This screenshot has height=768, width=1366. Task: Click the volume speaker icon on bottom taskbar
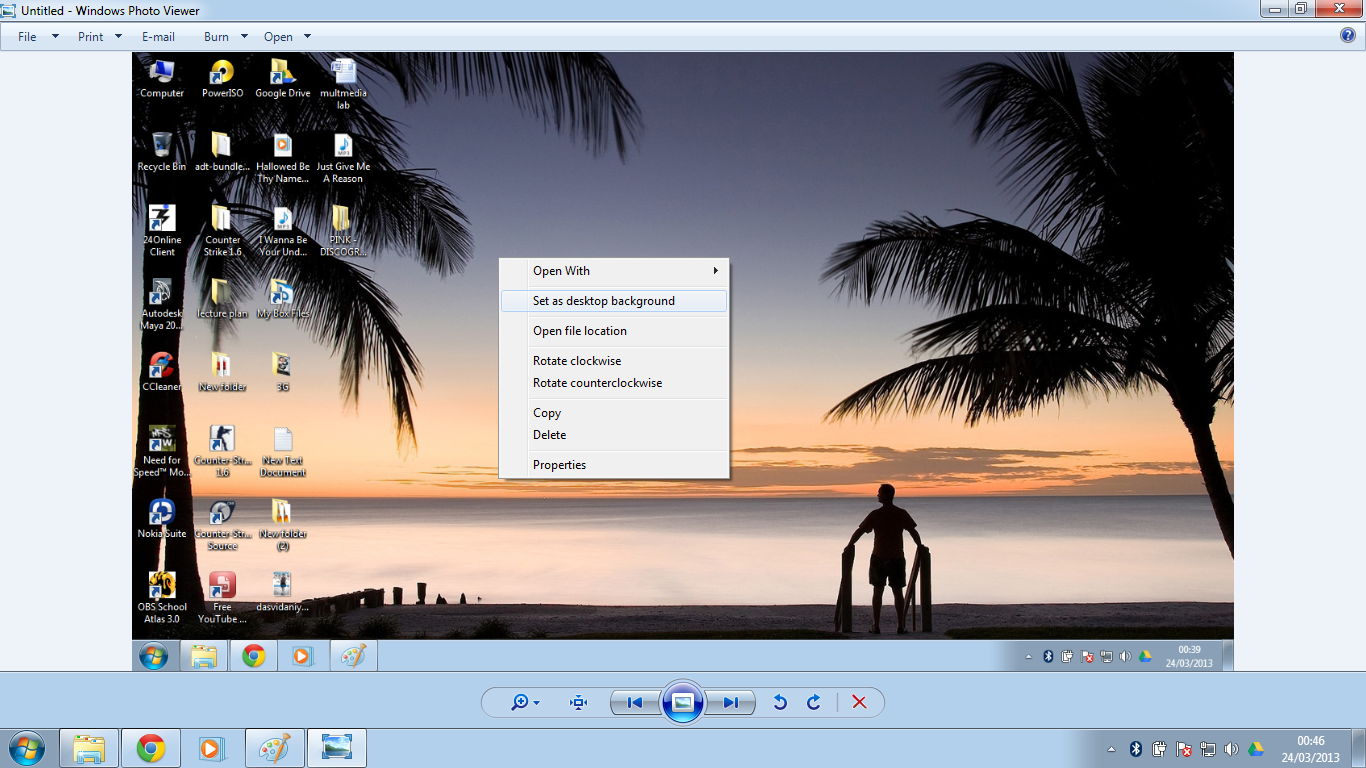click(1231, 749)
